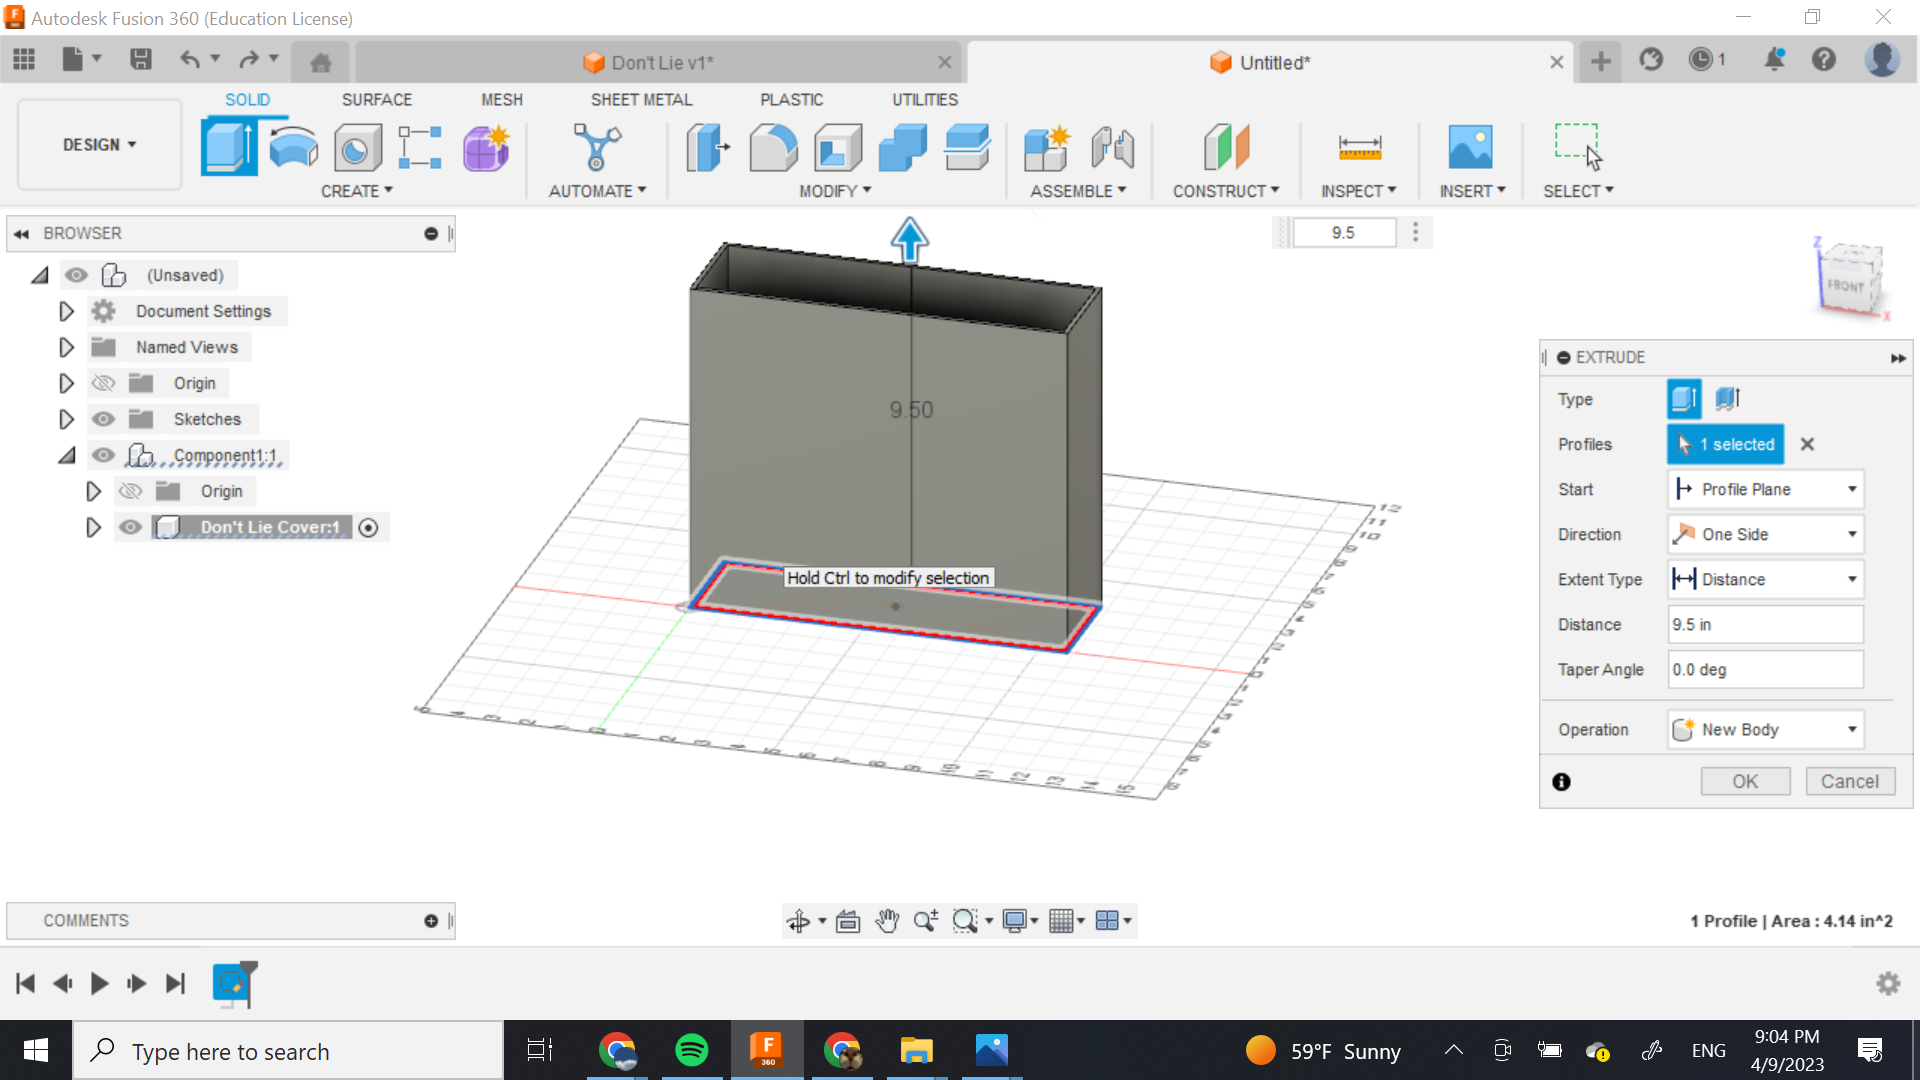This screenshot has width=1920, height=1080.
Task: Expand the Document Settings tree node
Action: click(66, 311)
